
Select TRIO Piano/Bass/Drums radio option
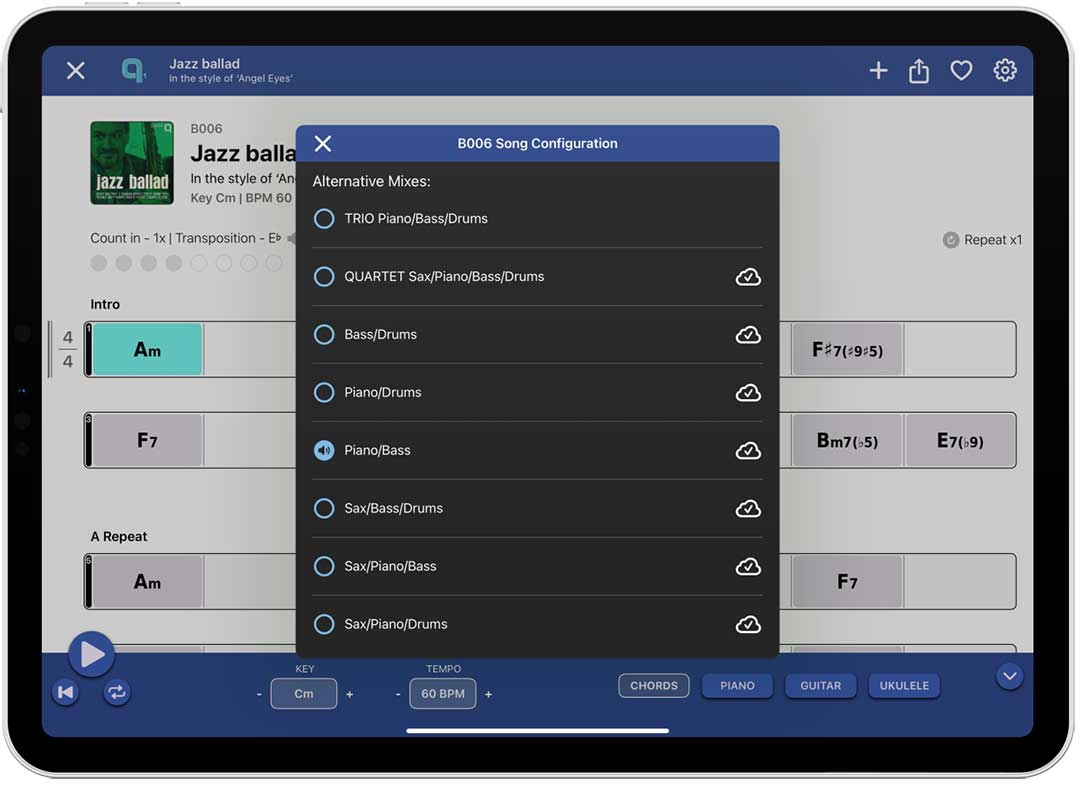[x=324, y=219]
